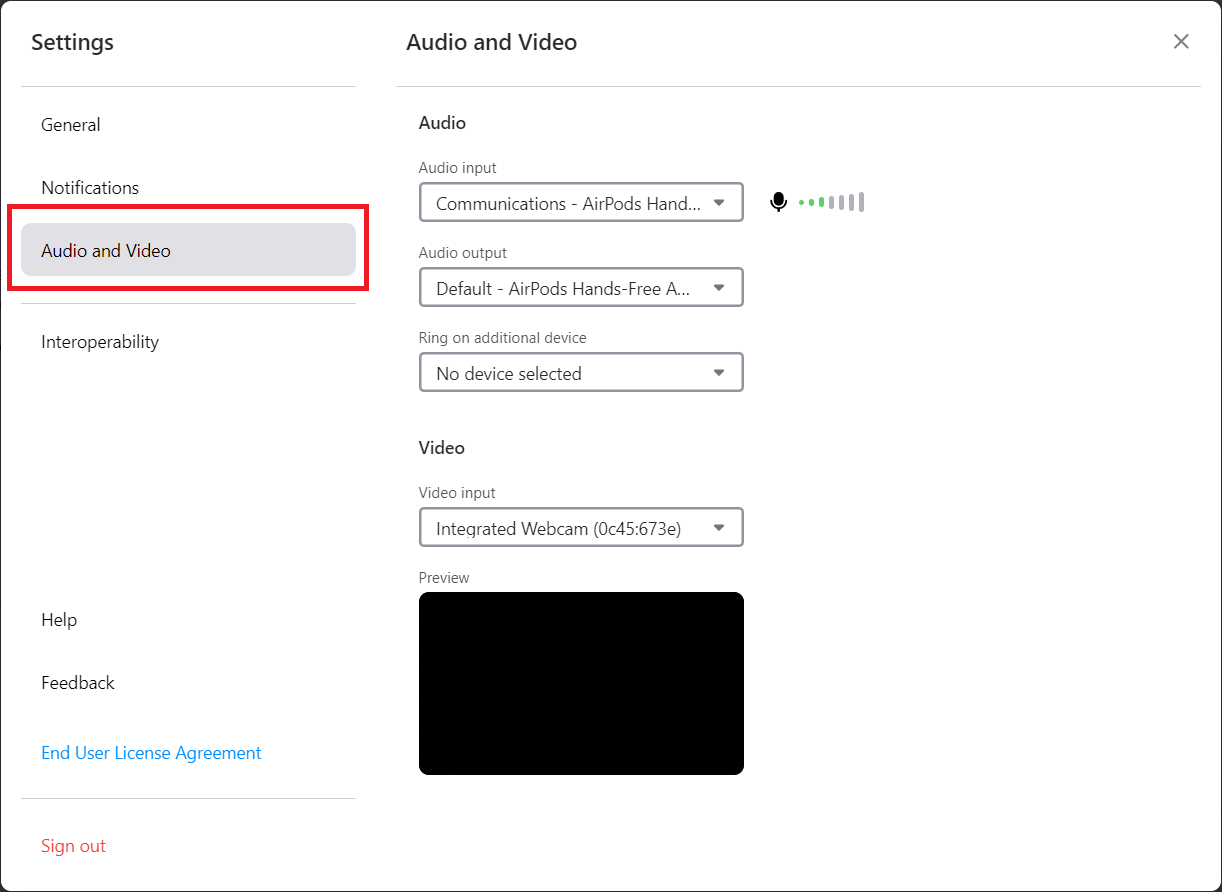
Task: Expand the Audio input dropdown
Action: (581, 202)
